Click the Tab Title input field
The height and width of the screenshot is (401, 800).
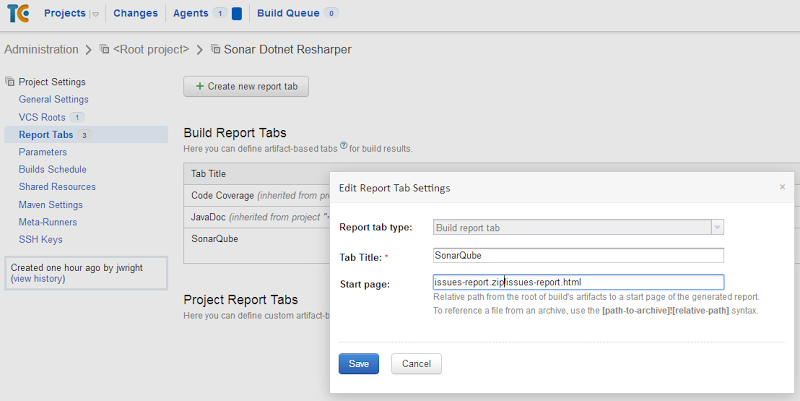pyautogui.click(x=578, y=256)
